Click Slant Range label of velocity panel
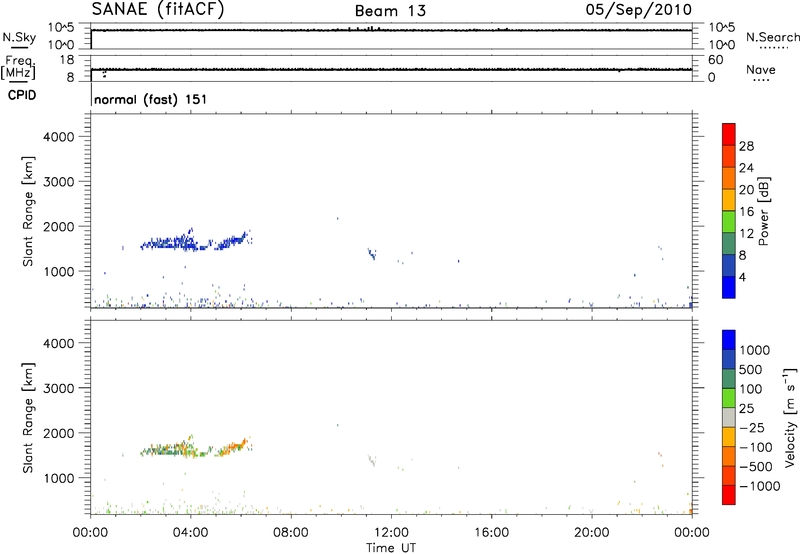 28,418
